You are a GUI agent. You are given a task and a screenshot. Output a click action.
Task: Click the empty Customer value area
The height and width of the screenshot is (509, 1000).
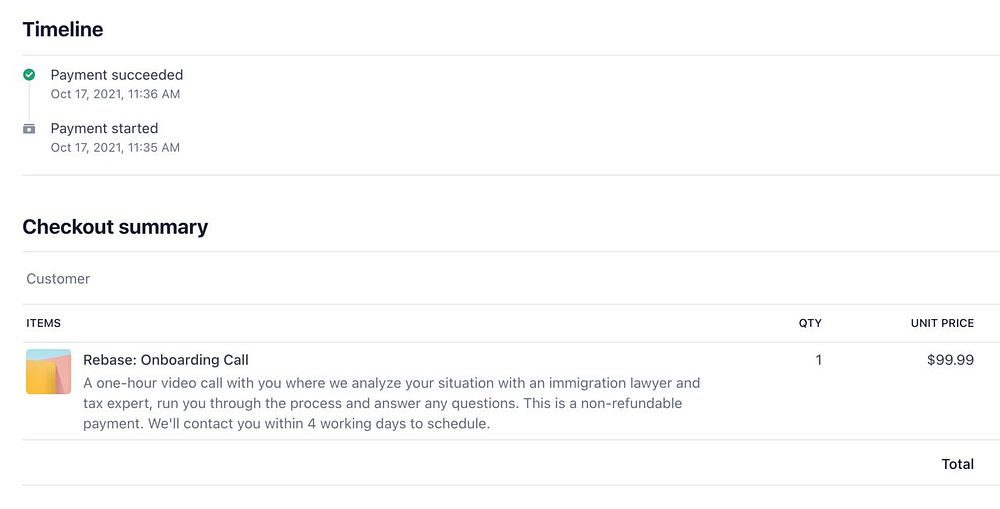pos(500,279)
